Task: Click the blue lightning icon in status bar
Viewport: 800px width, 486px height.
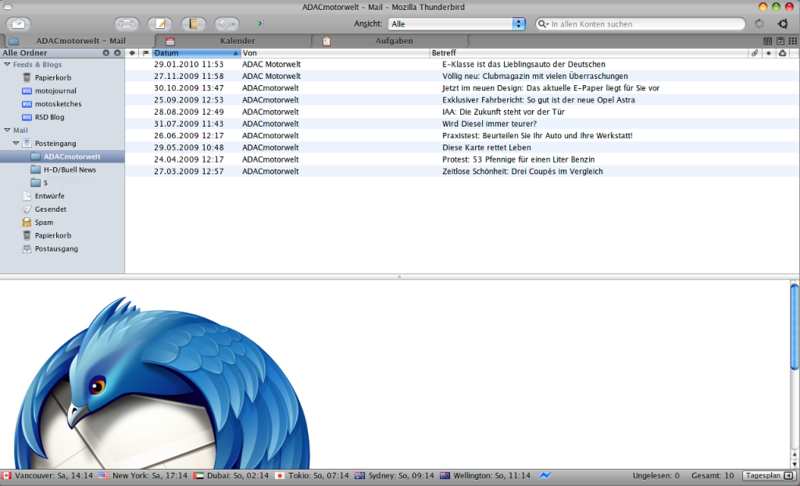Action: 545,475
